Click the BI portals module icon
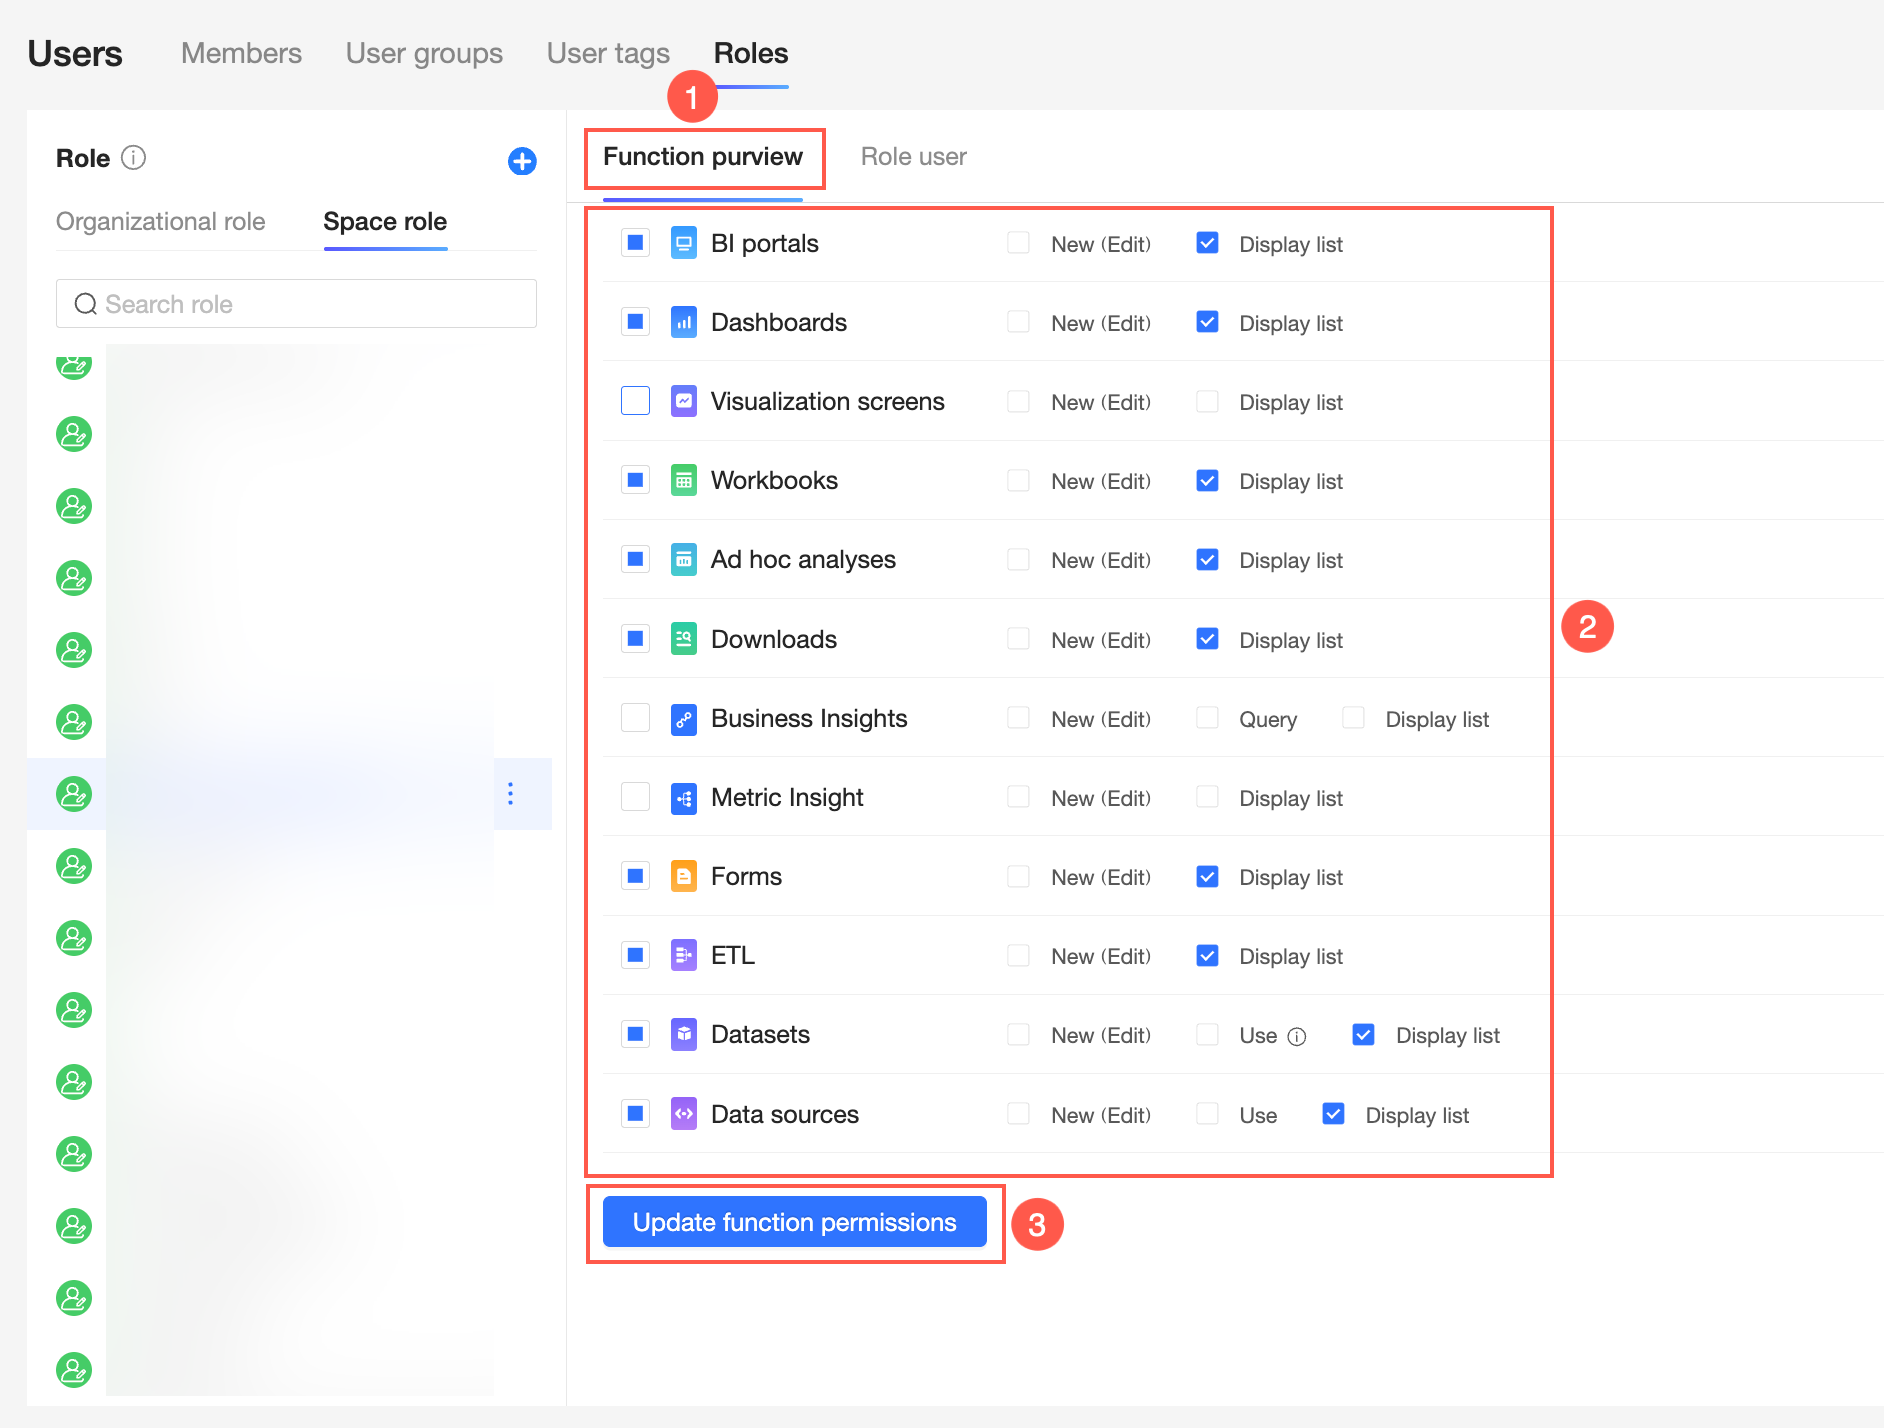 tap(684, 243)
